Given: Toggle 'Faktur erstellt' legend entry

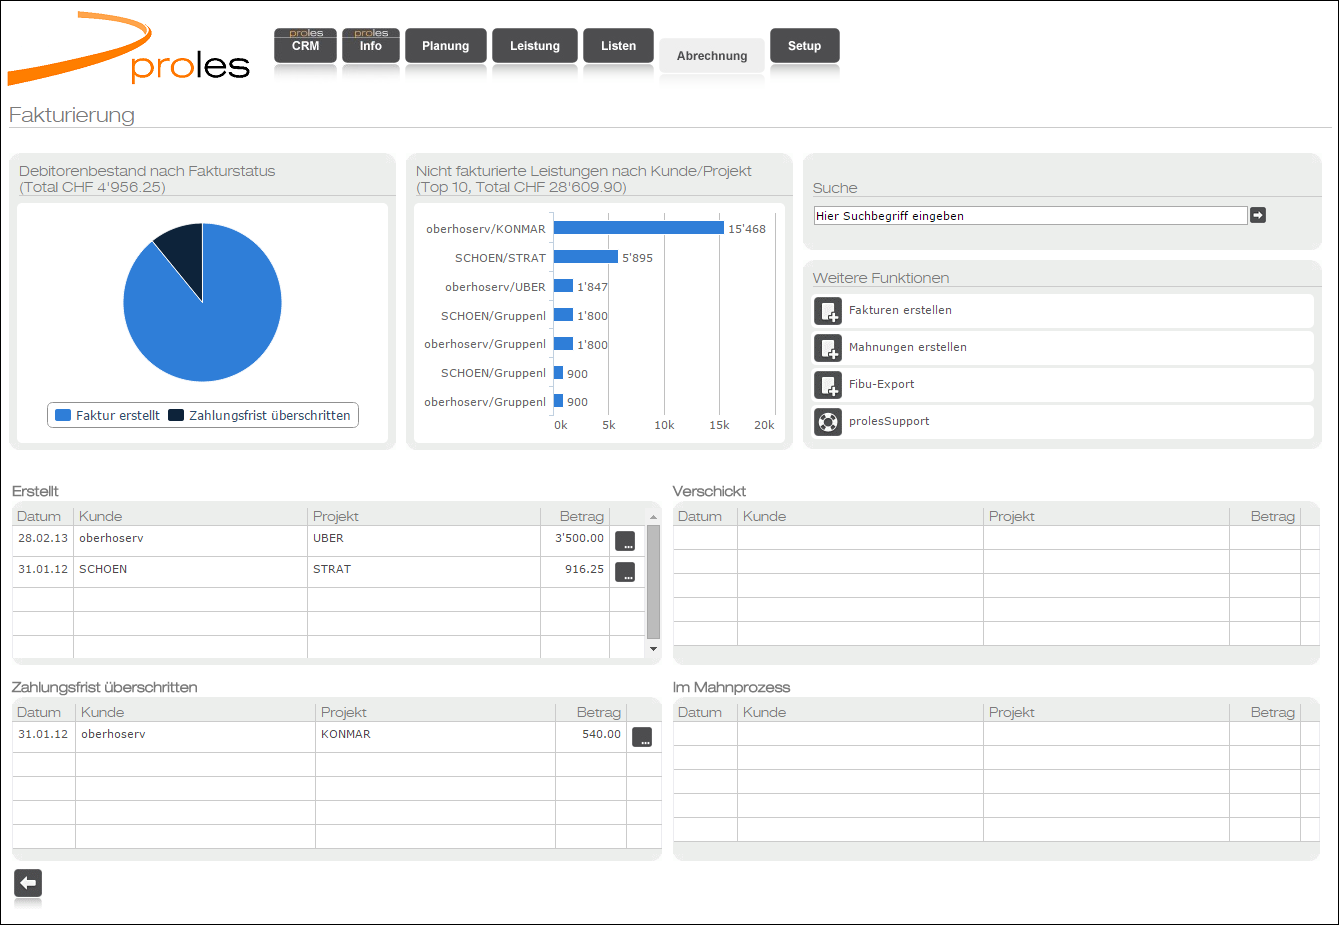Looking at the screenshot, I should pyautogui.click(x=108, y=416).
